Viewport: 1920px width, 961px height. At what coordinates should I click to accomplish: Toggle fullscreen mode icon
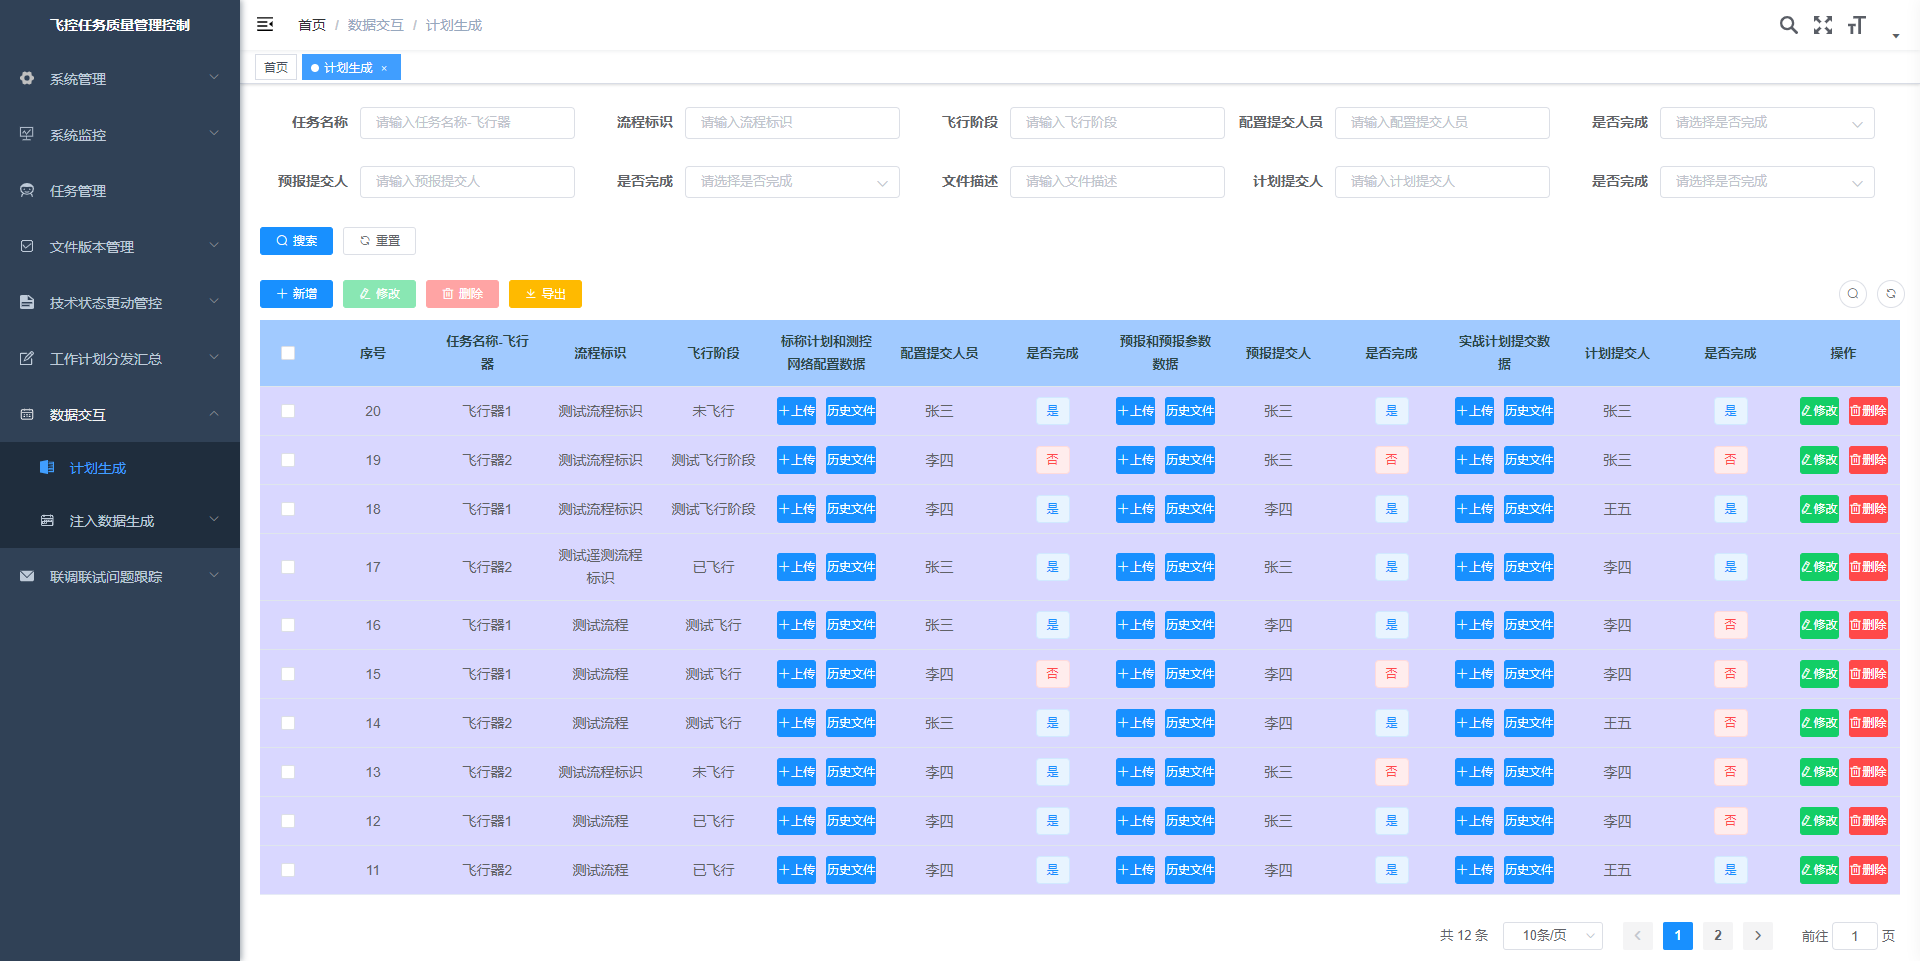click(x=1823, y=25)
